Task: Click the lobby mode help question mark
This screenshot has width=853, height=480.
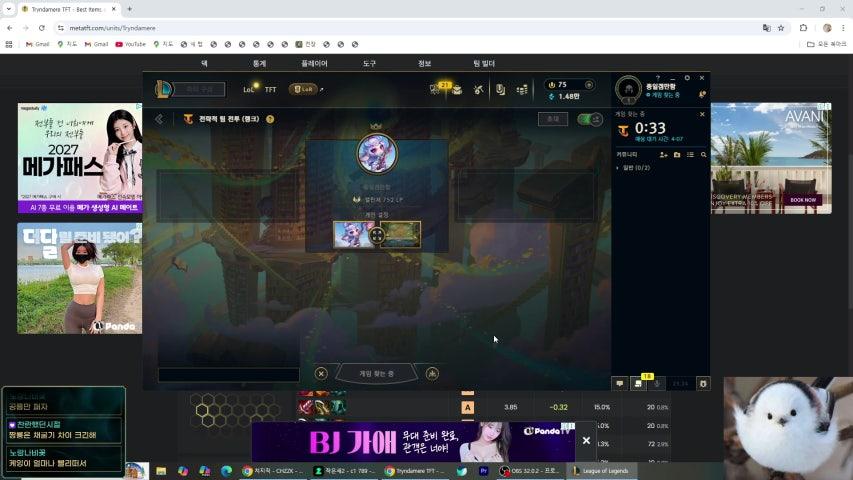Action: pos(270,119)
